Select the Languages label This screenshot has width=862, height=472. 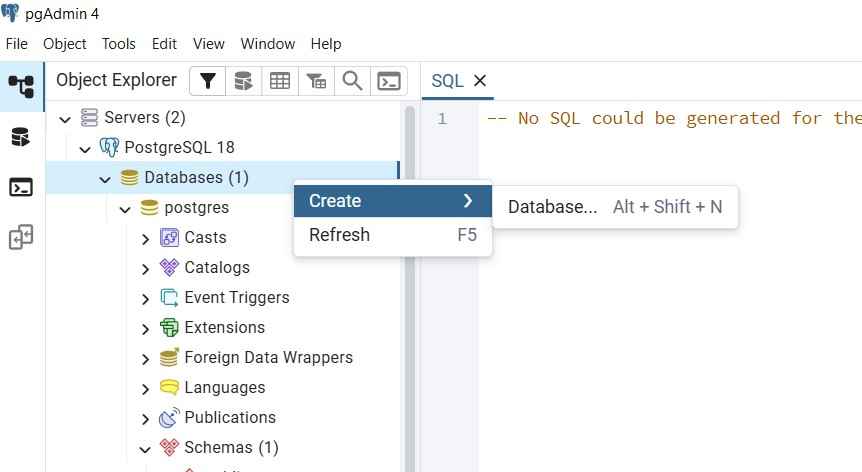[224, 387]
